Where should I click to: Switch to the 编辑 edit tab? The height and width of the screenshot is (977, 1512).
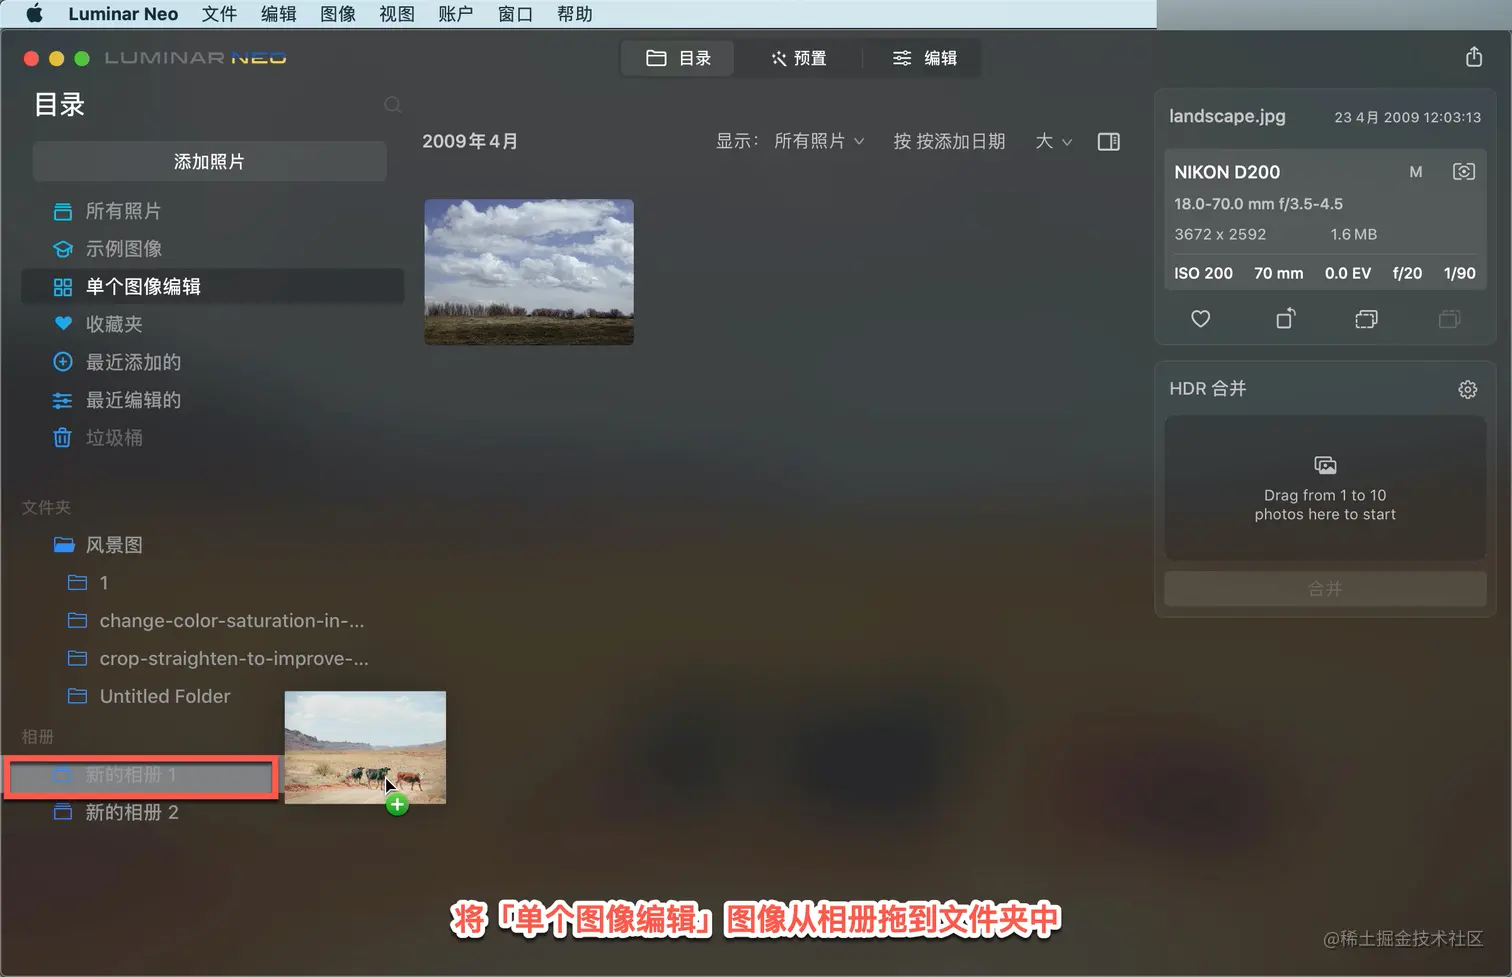coord(924,58)
